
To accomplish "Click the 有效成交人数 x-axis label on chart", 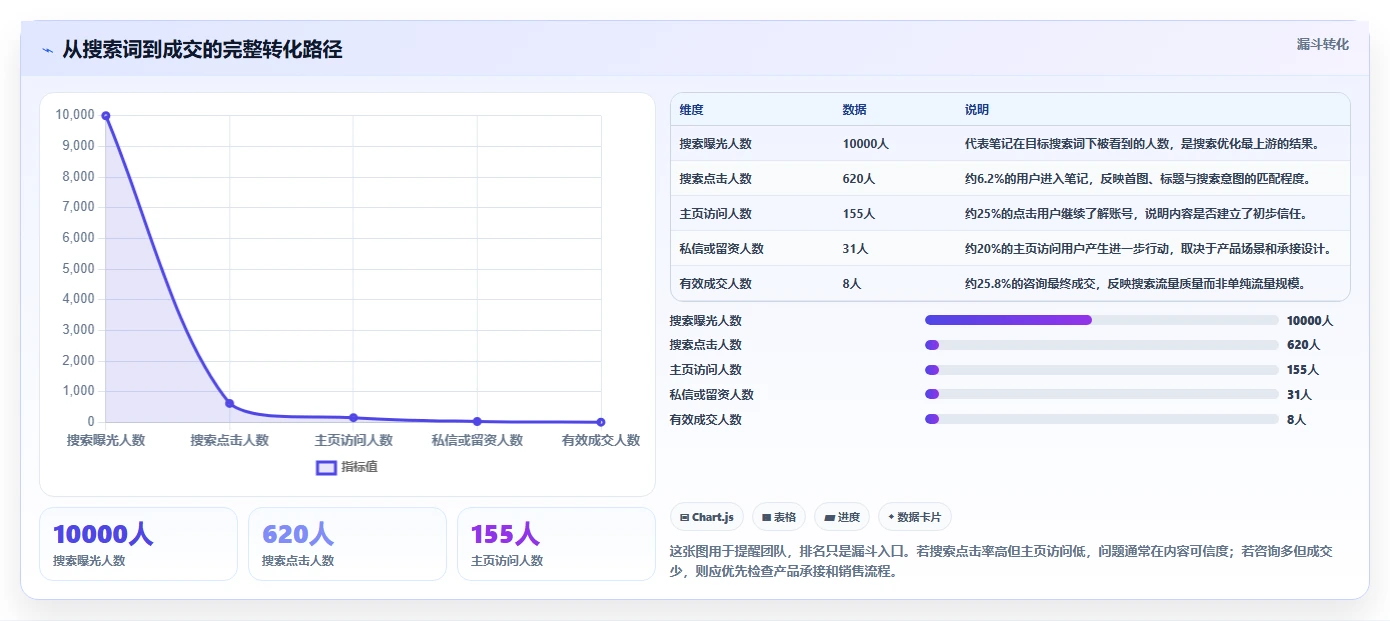I will click(601, 440).
